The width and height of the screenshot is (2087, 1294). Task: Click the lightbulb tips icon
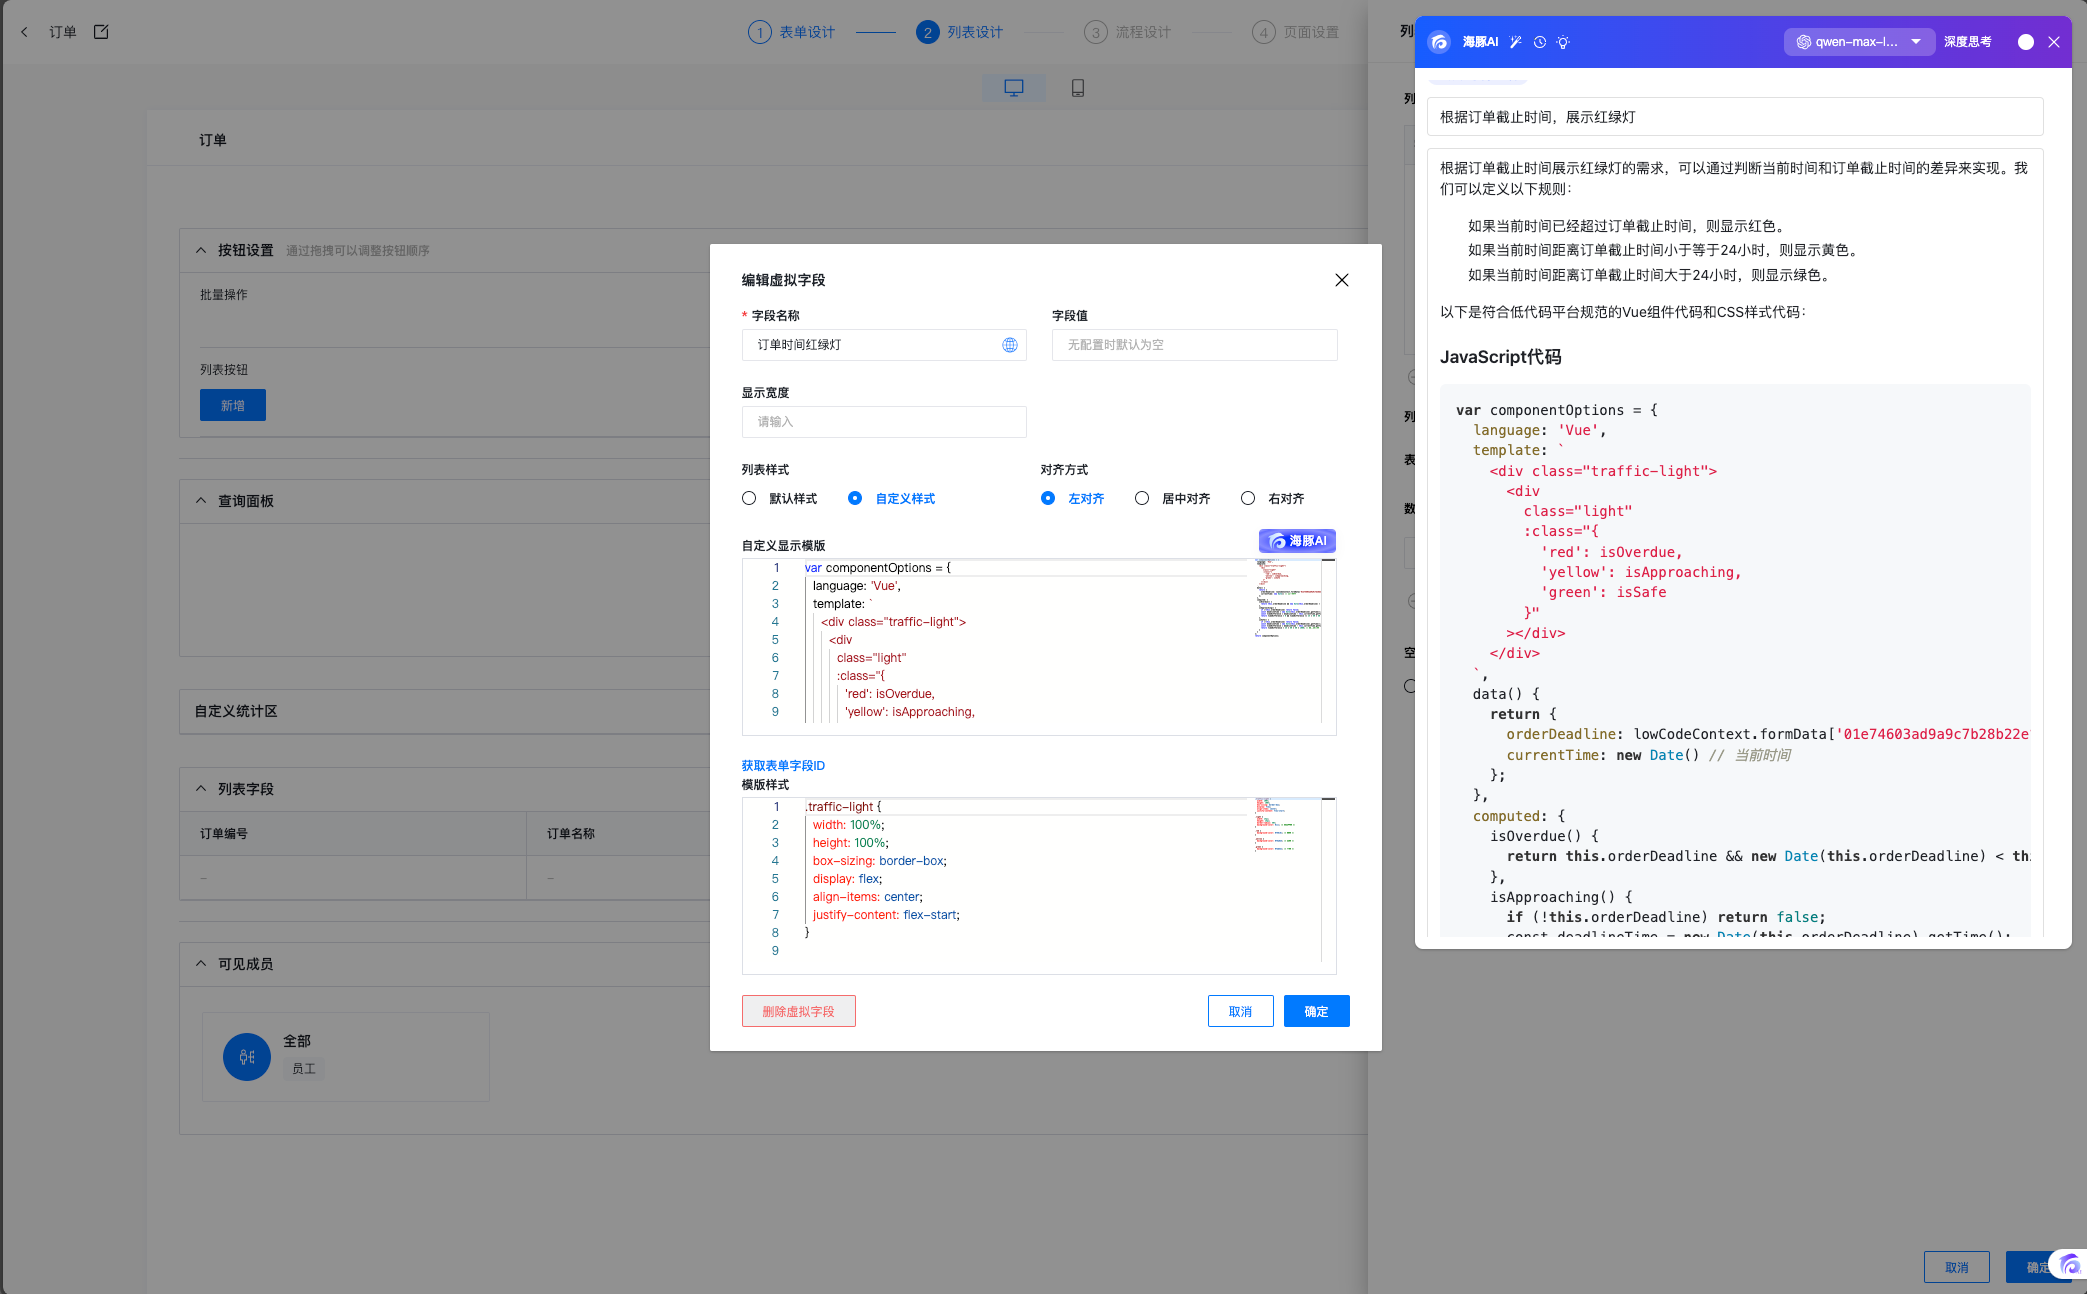click(1563, 42)
